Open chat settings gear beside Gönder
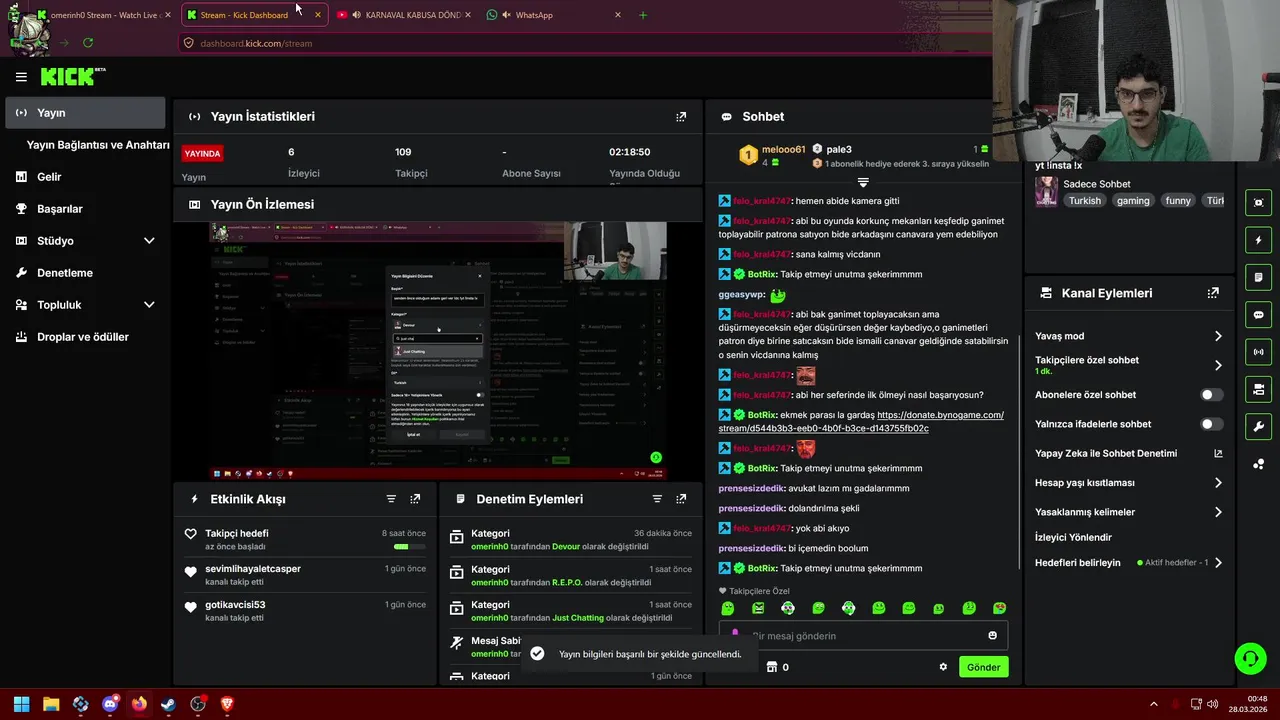The height and width of the screenshot is (720, 1280). click(x=943, y=667)
